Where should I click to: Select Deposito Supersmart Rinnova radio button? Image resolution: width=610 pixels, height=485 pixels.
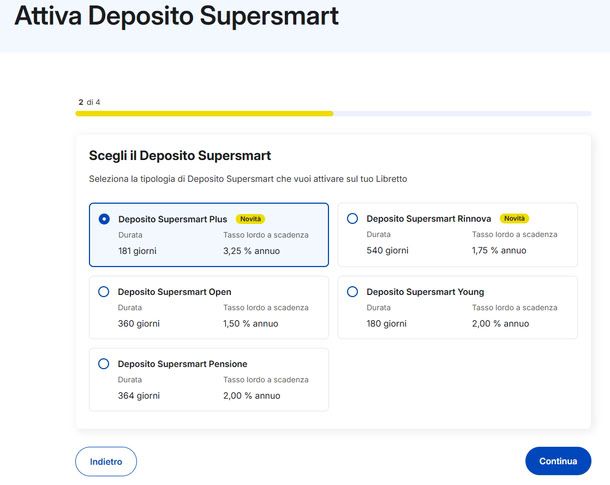[x=352, y=219]
